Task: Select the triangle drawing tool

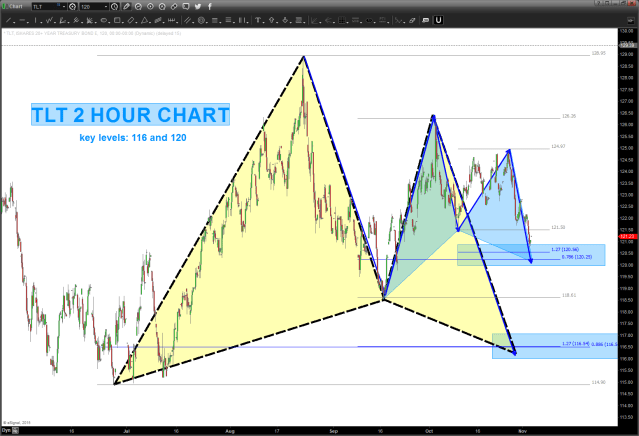Action: [144, 20]
